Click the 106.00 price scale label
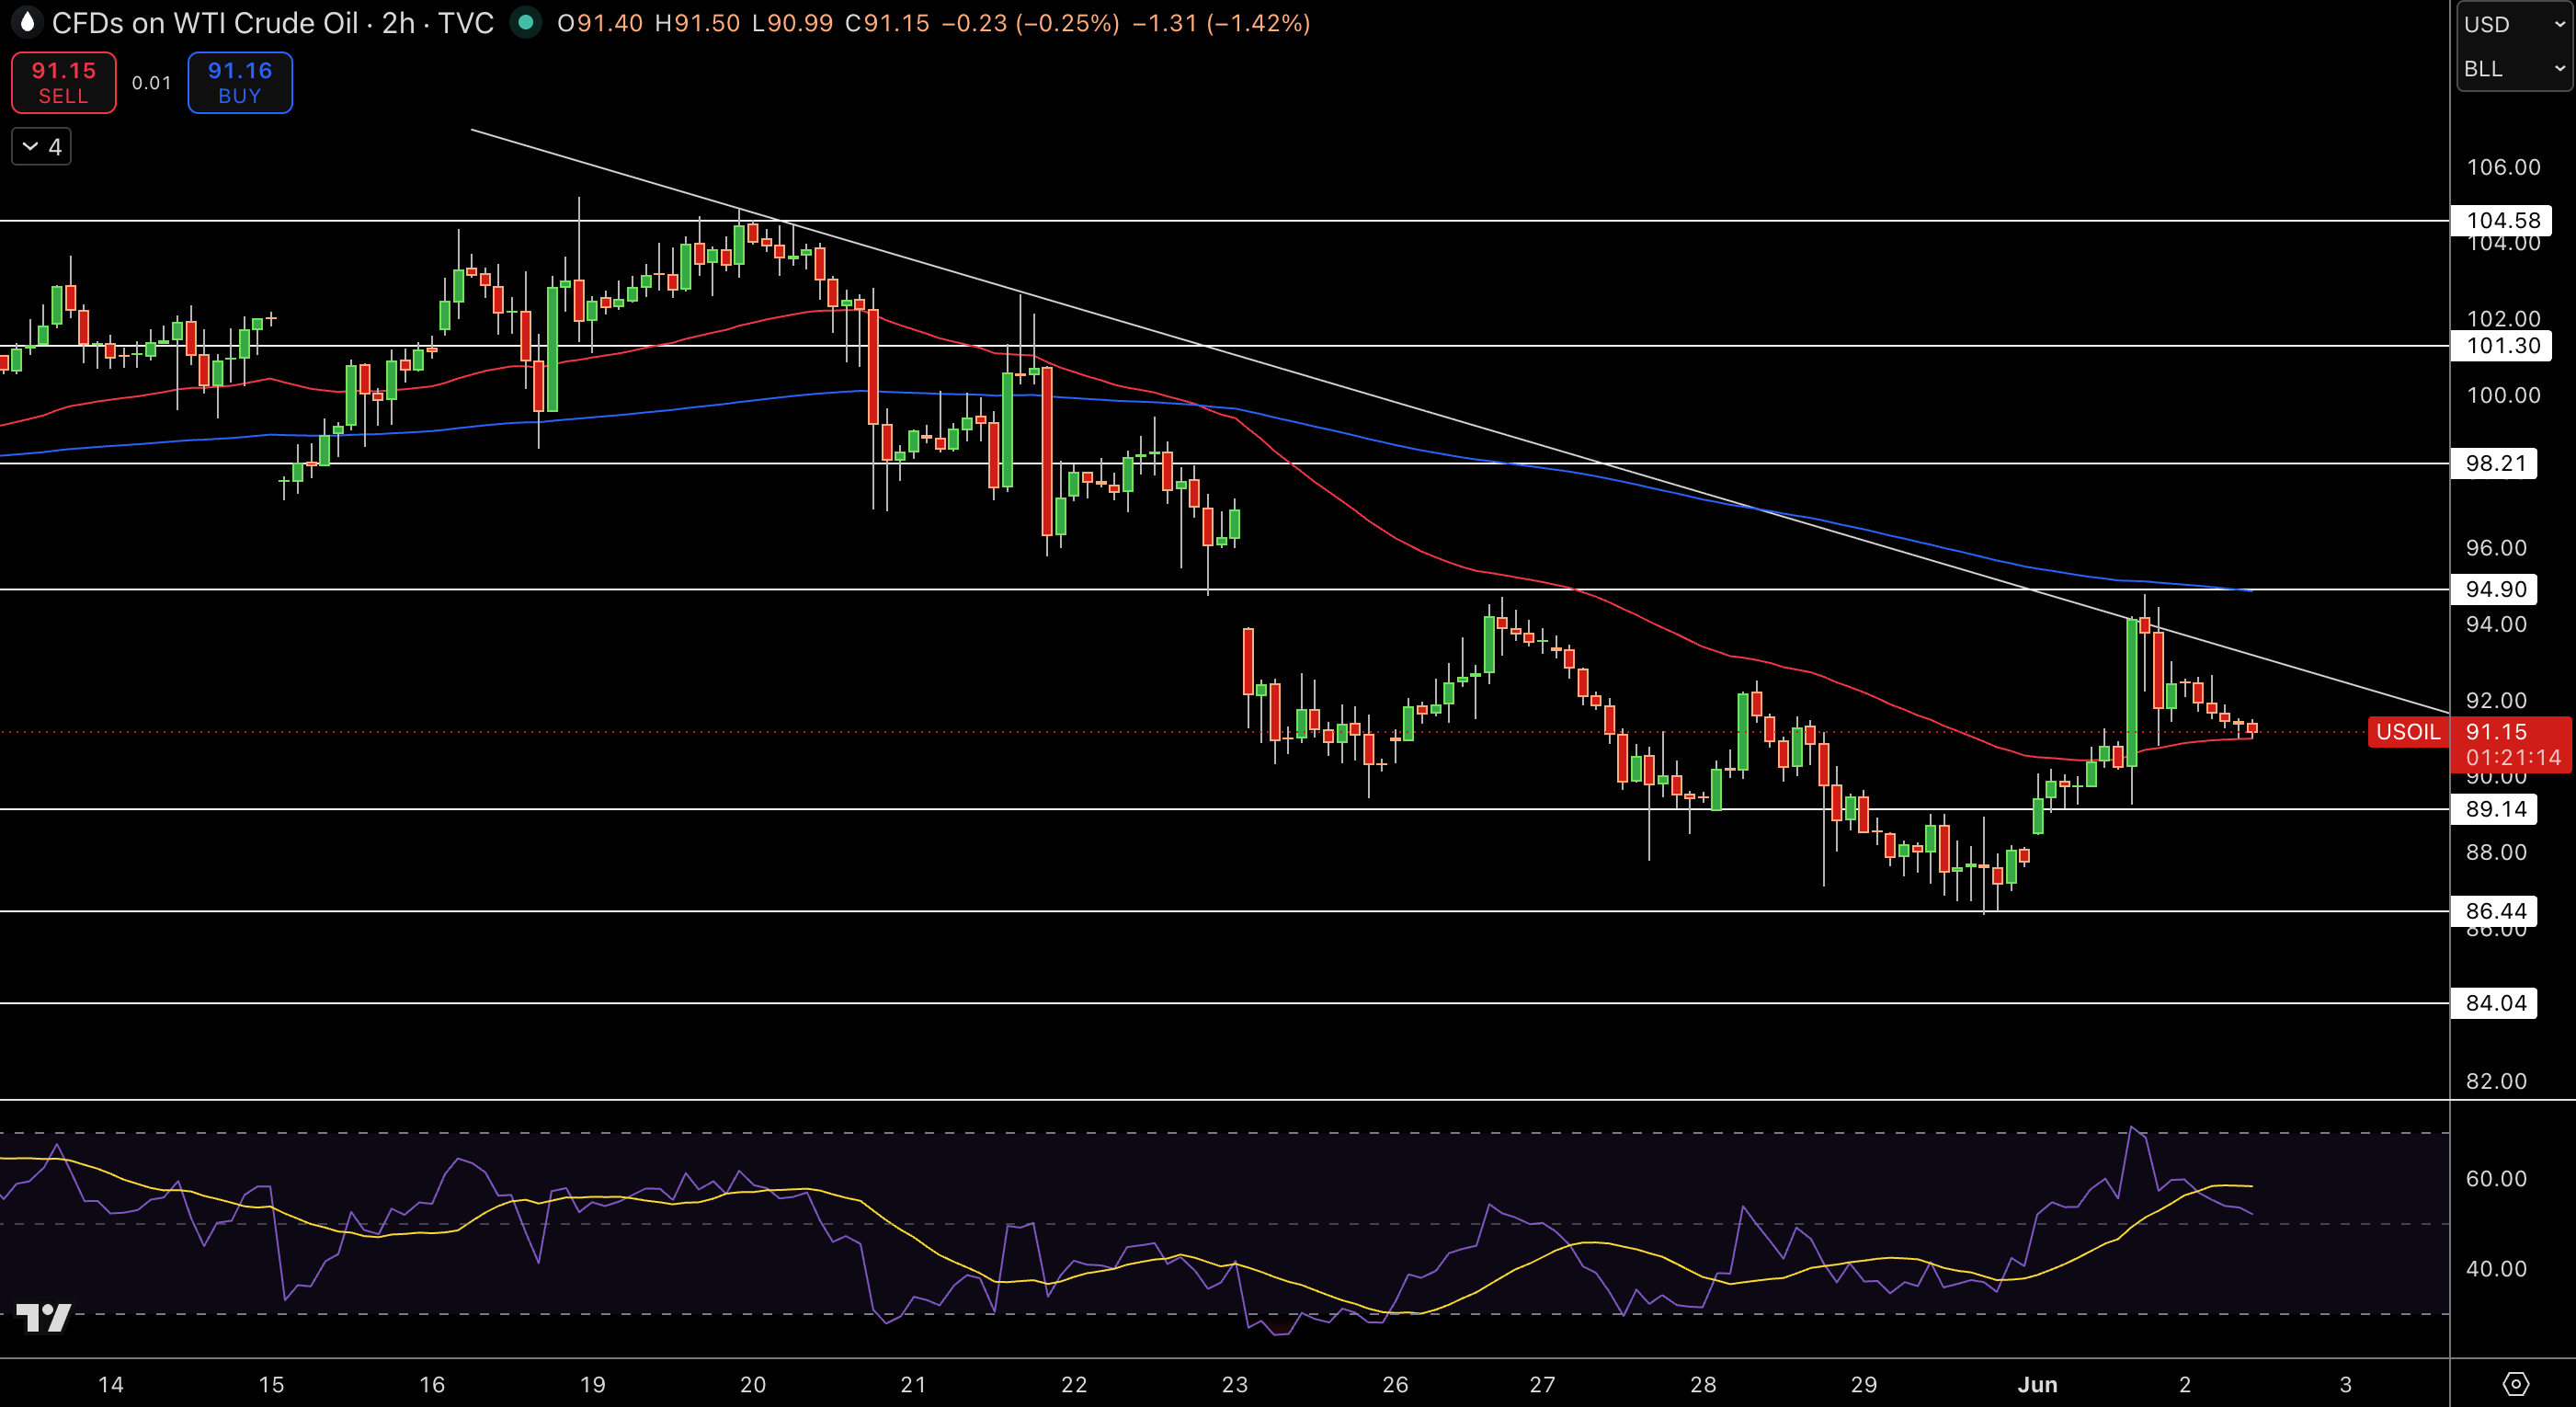 tap(2503, 167)
